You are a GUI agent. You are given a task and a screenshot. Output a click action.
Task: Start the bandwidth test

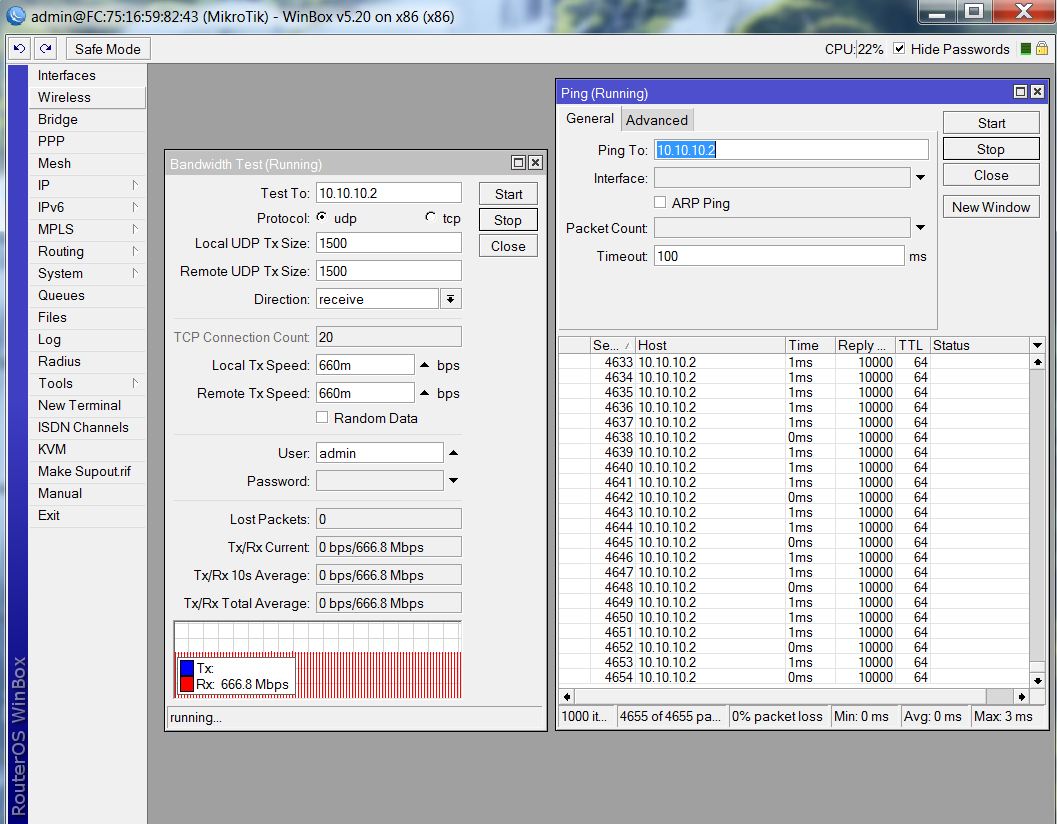(508, 194)
